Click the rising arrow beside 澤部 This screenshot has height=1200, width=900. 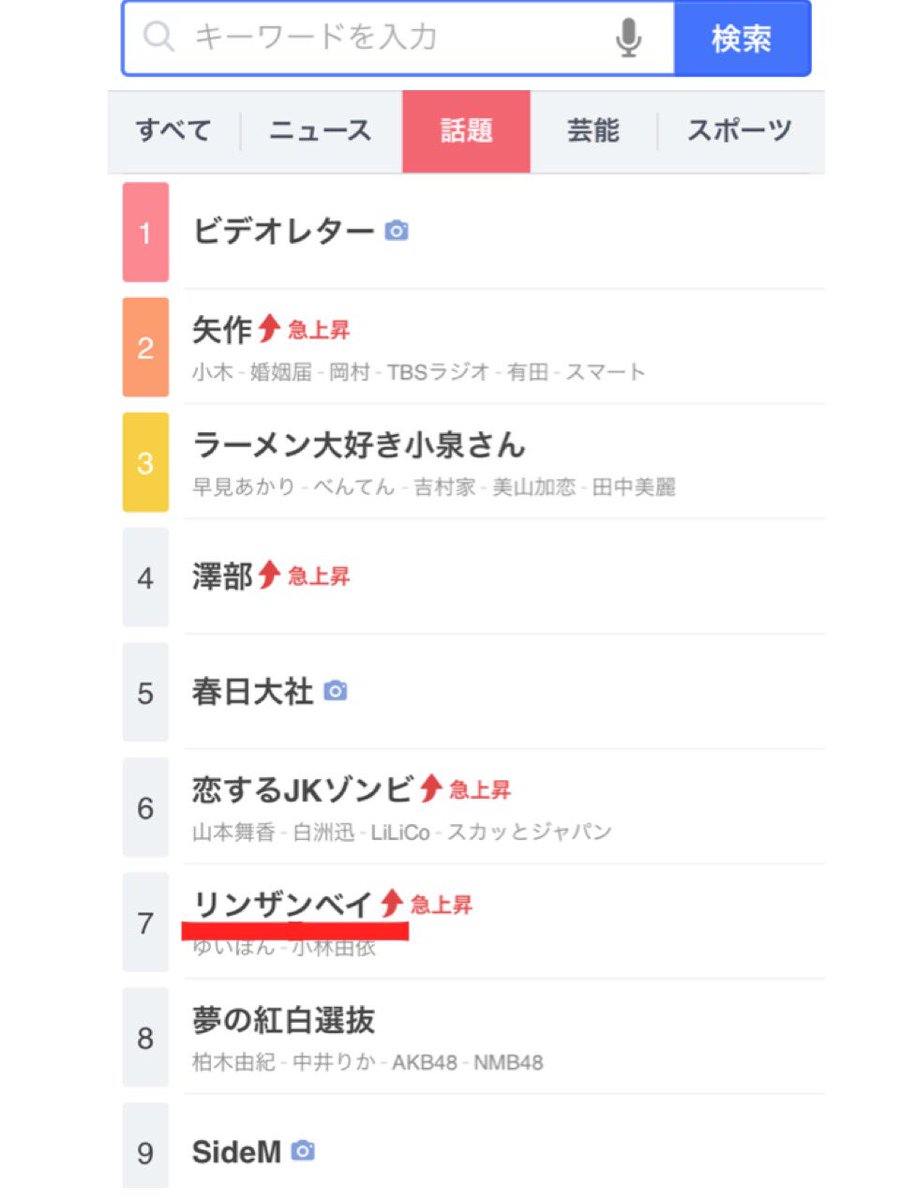tap(267, 574)
